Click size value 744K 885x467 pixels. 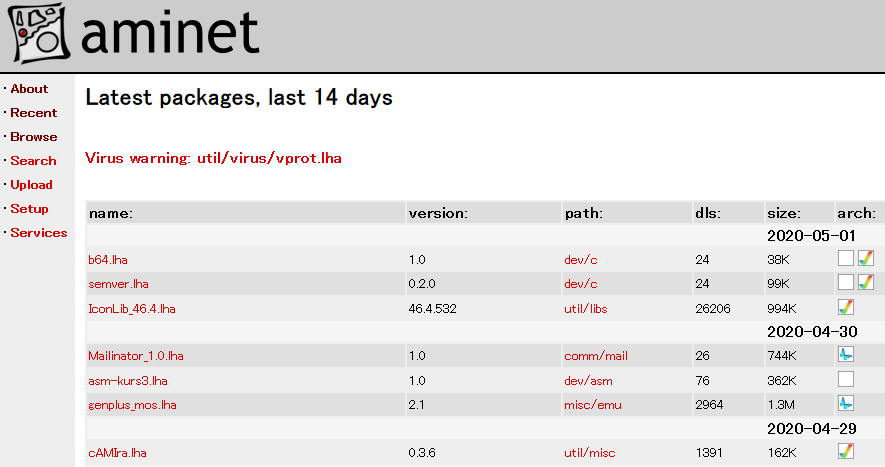point(782,356)
